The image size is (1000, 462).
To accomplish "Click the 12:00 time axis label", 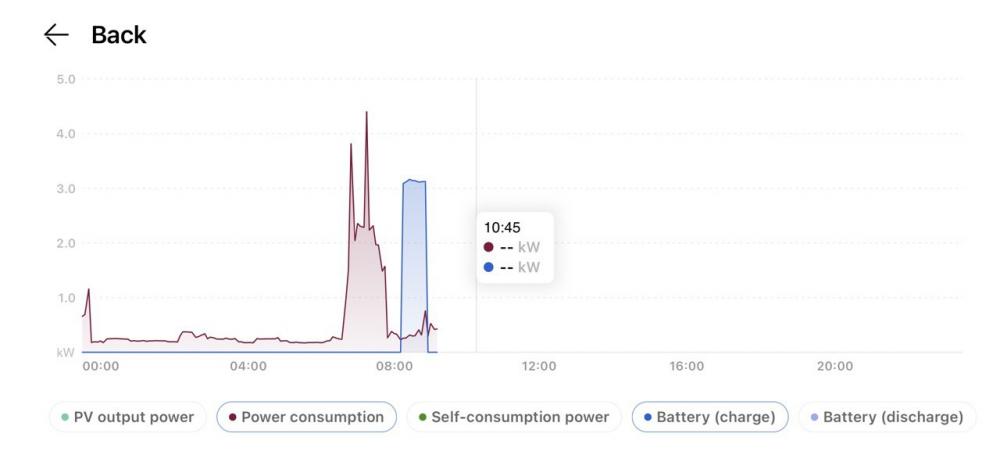I will [x=539, y=366].
